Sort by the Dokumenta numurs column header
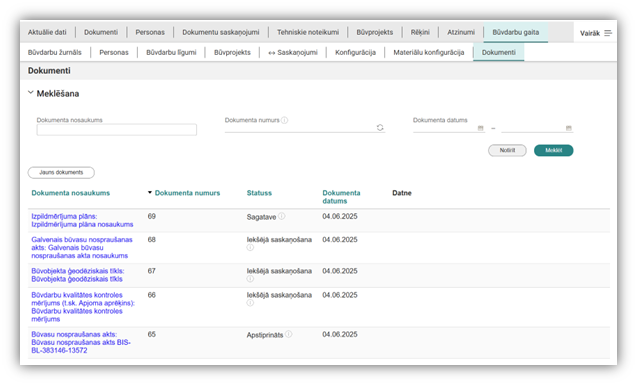Viewport: 637px width, 385px height. pyautogui.click(x=187, y=193)
